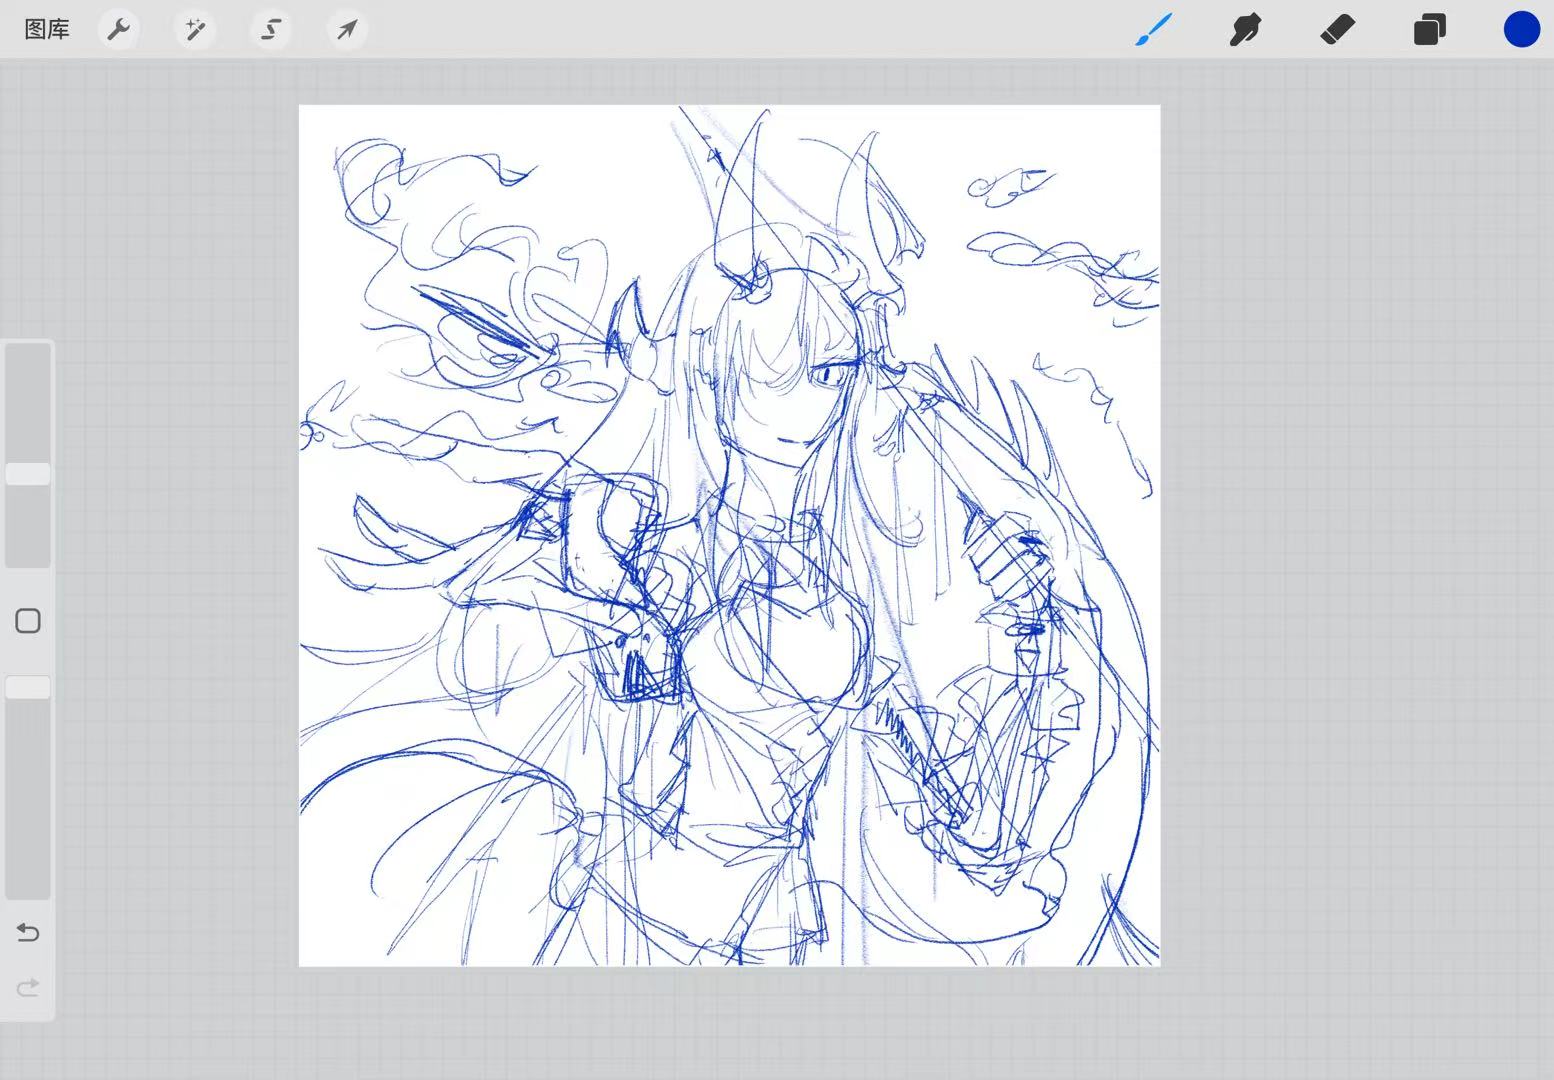Click the brush opacity slider handle
This screenshot has width=1554, height=1080.
coord(28,687)
